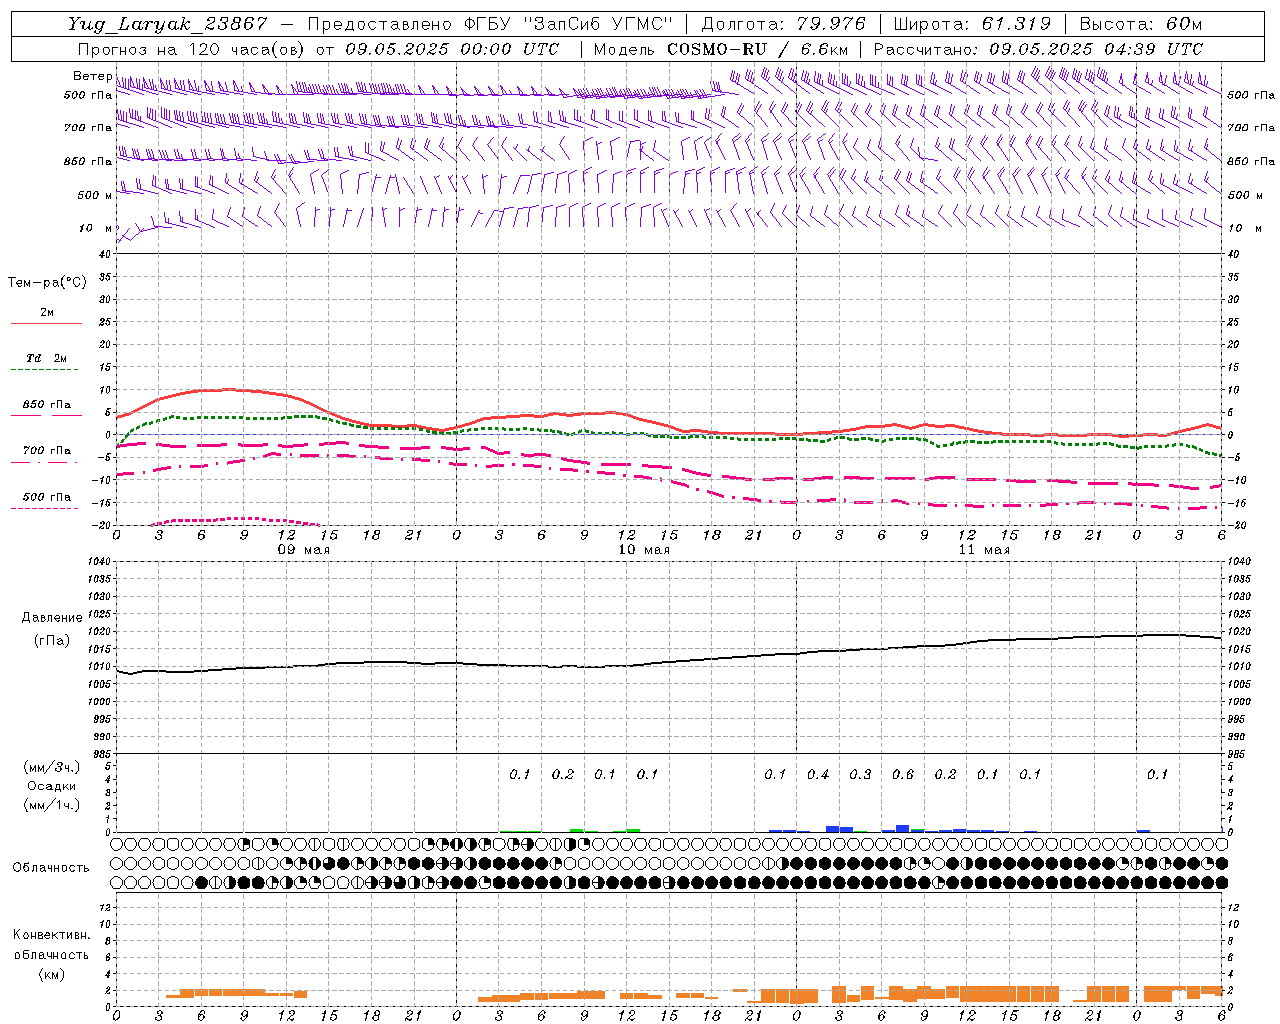Click the '(гПа)' unit label under Давление
Image resolution: width=1280 pixels, height=1024 pixels.
(x=52, y=641)
